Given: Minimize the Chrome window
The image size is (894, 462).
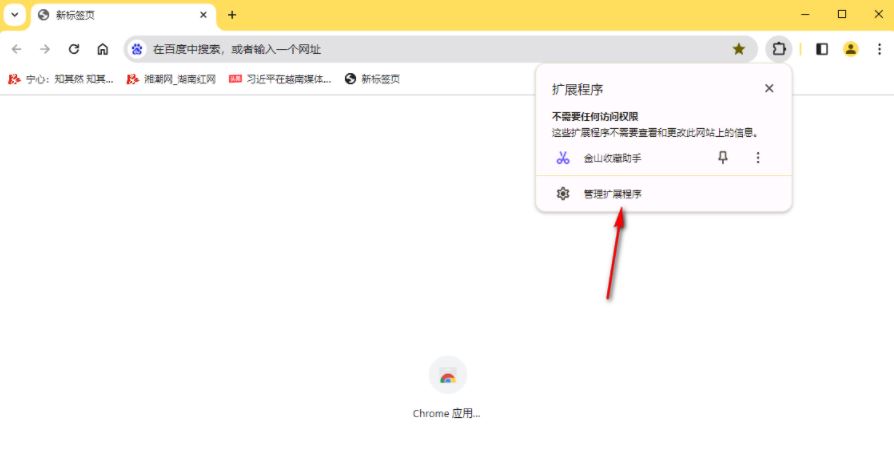Looking at the screenshot, I should pyautogui.click(x=805, y=15).
